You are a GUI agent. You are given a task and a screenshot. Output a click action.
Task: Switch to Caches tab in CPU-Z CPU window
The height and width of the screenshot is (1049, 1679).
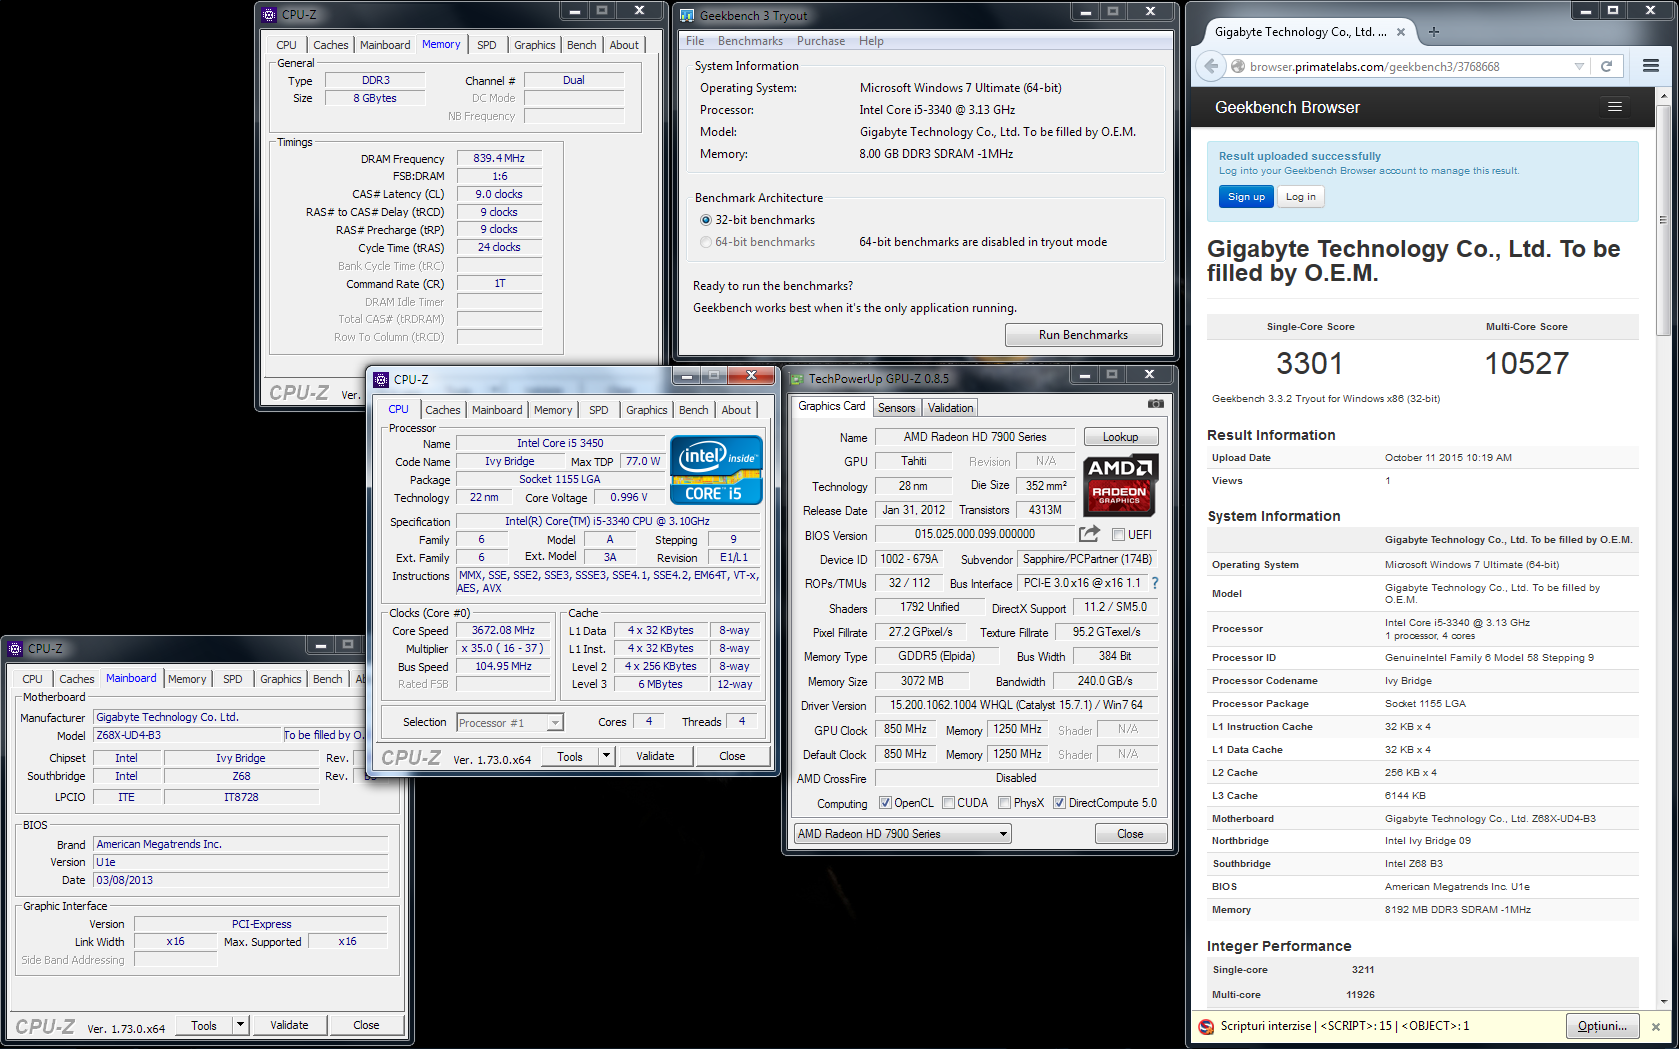(x=443, y=410)
